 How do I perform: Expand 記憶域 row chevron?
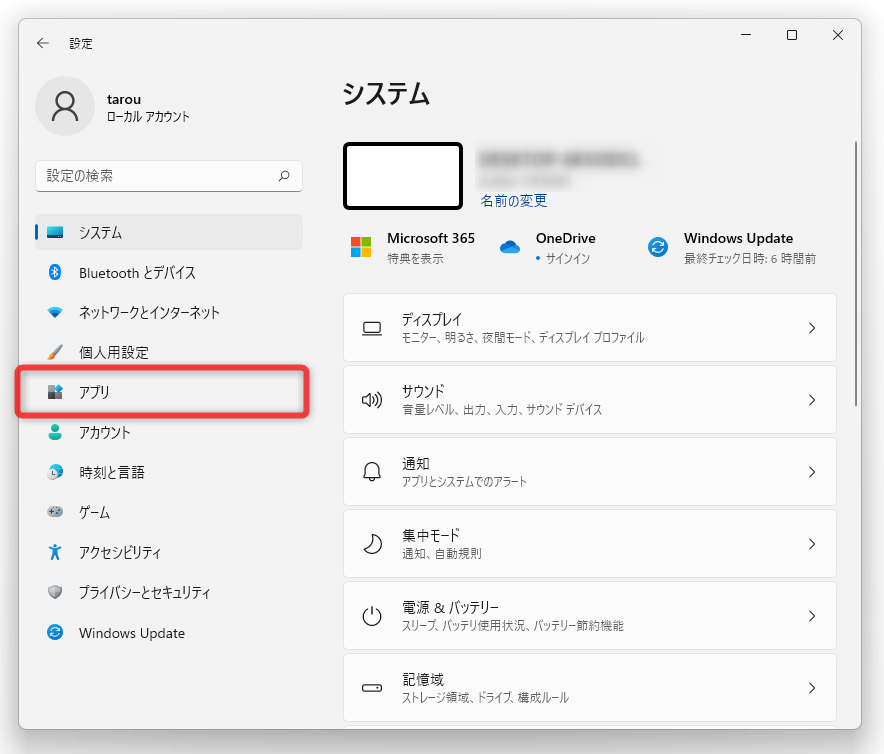click(x=812, y=688)
